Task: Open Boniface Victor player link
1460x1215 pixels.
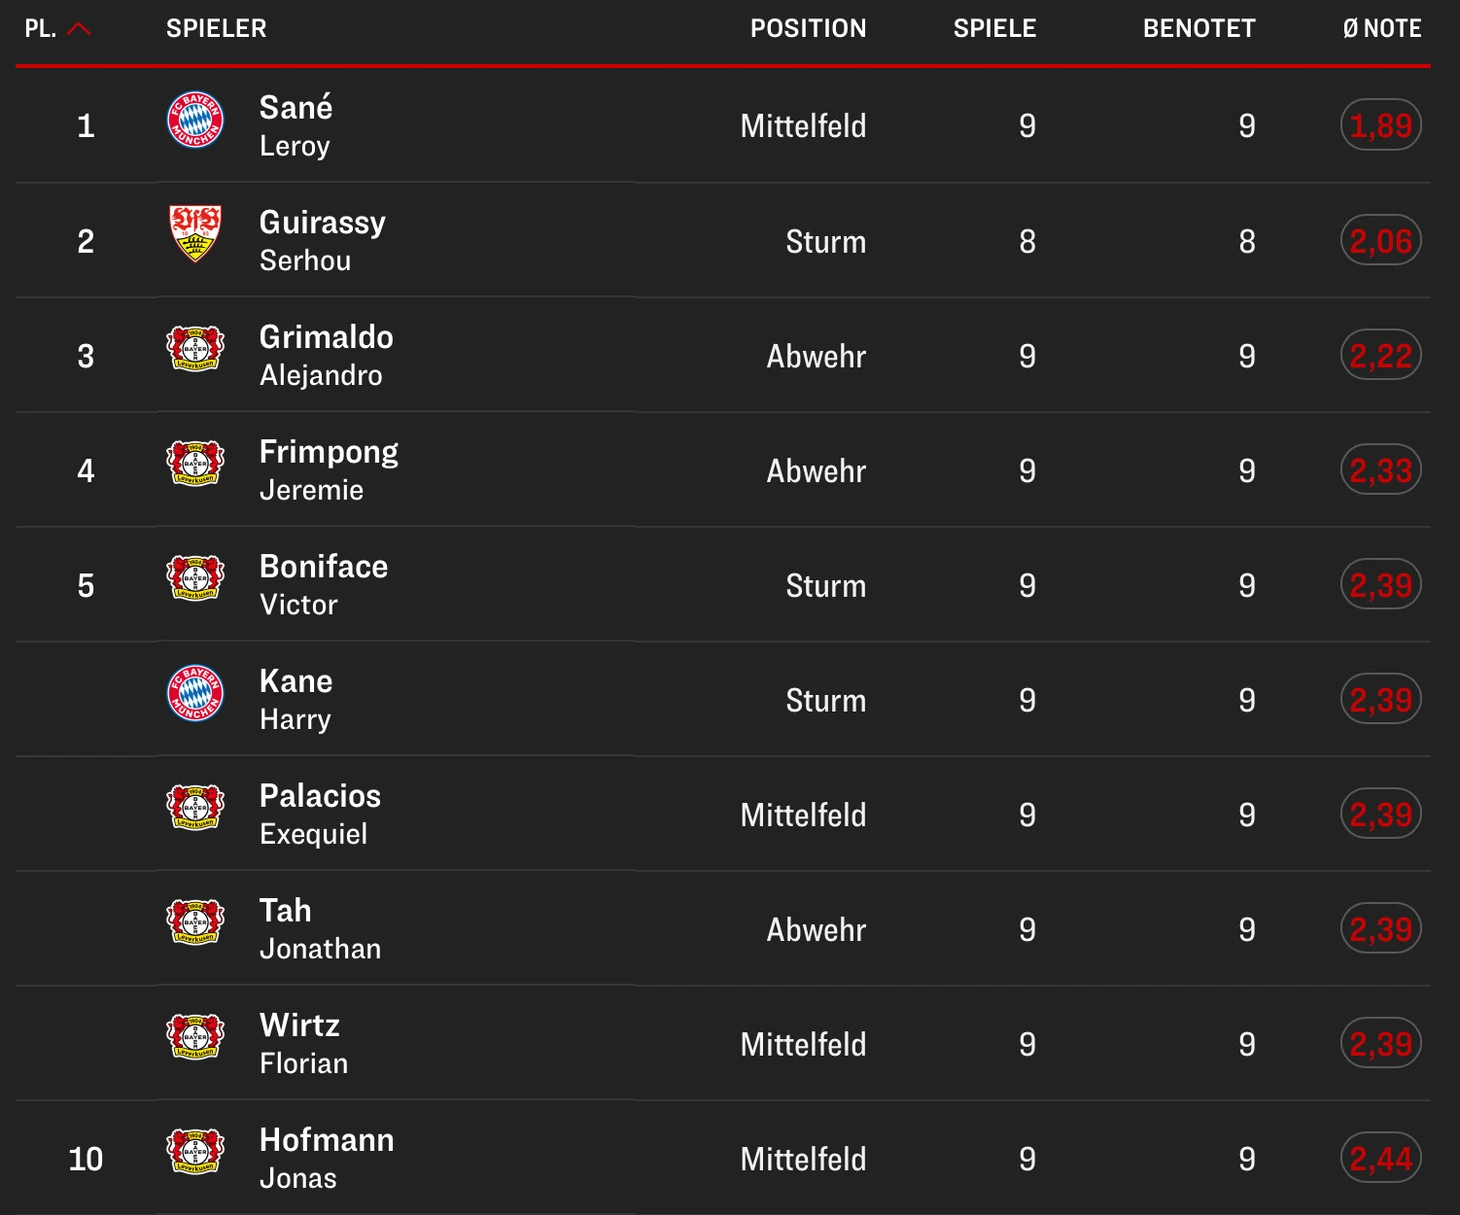Action: point(323,584)
